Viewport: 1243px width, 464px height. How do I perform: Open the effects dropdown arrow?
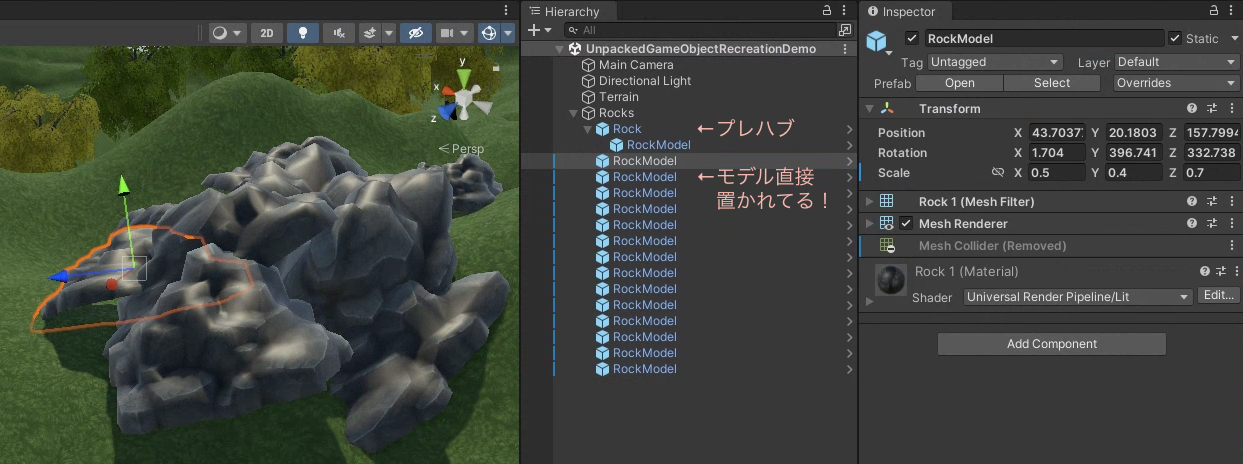pos(389,33)
